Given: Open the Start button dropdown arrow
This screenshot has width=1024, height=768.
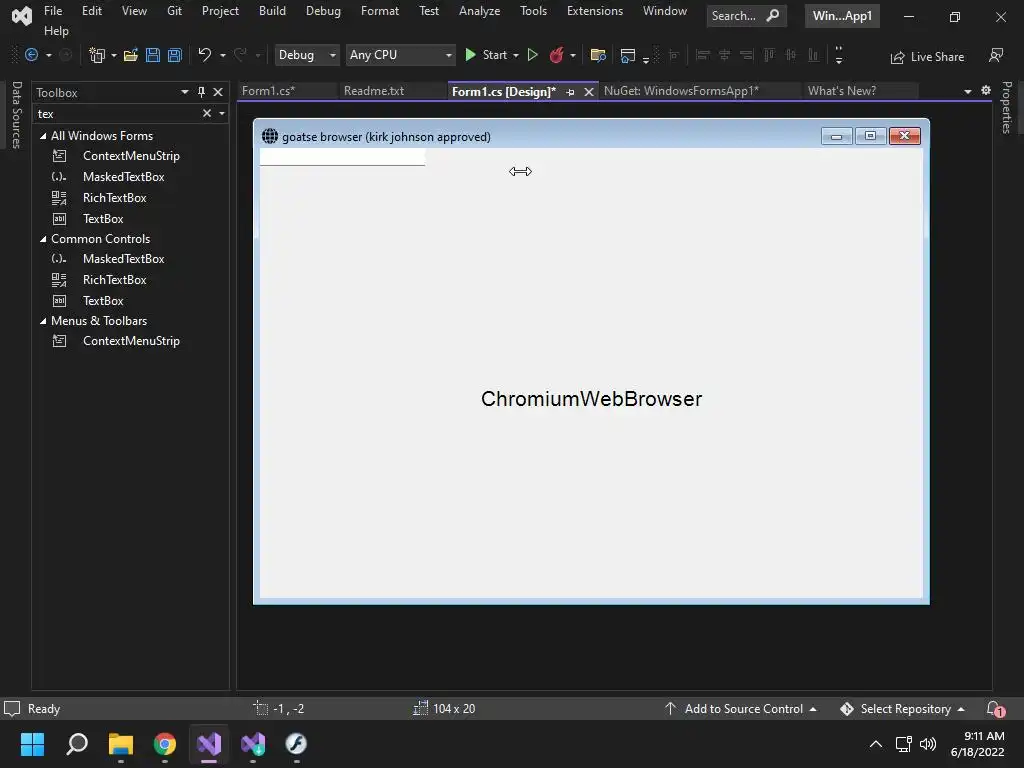Looking at the screenshot, I should (516, 56).
